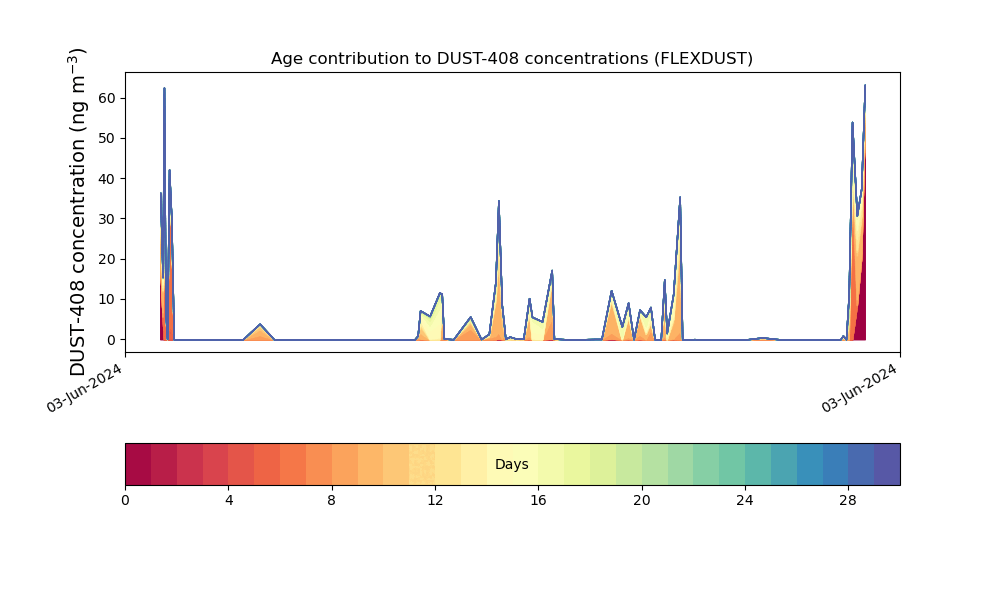The height and width of the screenshot is (600, 1000).
Task: Pick the blue colorbar segment starting at tick 28
Action: coord(862,464)
